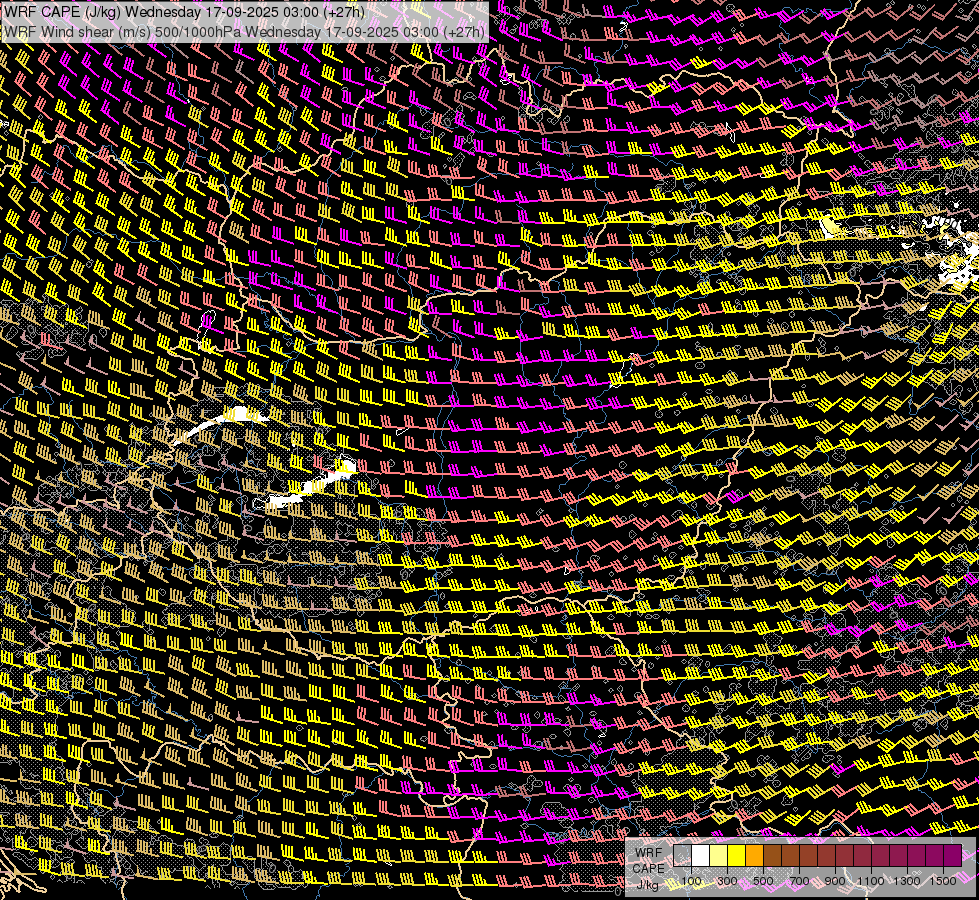Click the white CAPE legend swatch
The width and height of the screenshot is (979, 900).
(x=701, y=855)
